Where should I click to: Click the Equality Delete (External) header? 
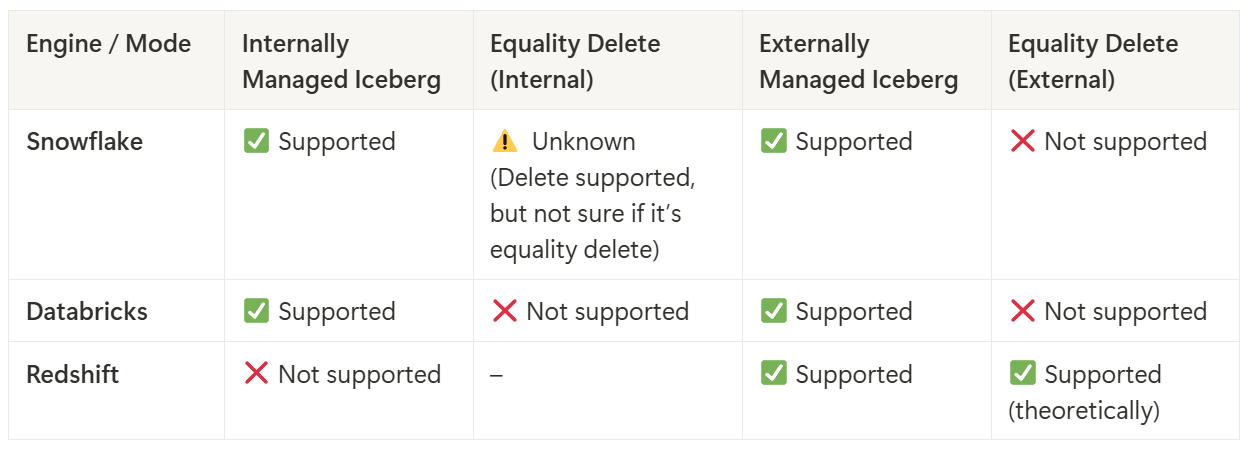(1092, 61)
